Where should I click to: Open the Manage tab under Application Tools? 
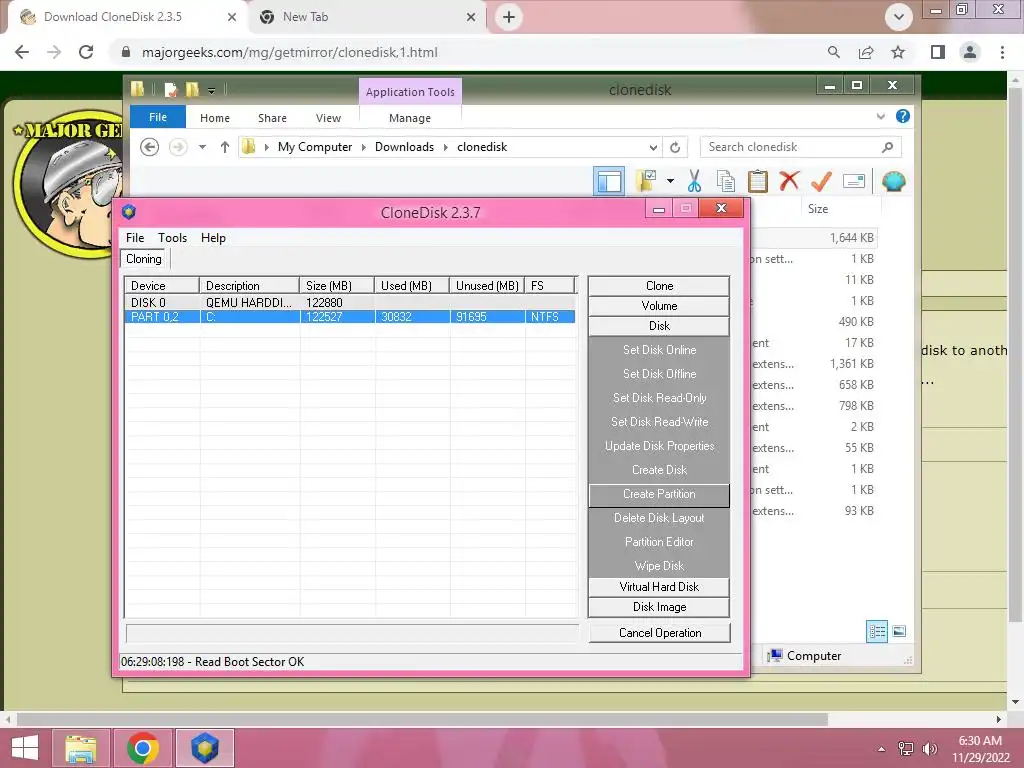[409, 118]
